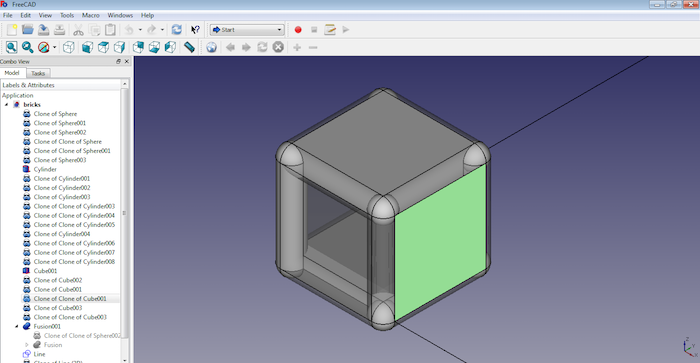The image size is (700, 363).
Task: Set axonometric view with wireframe cube icon
Action: coord(68,47)
